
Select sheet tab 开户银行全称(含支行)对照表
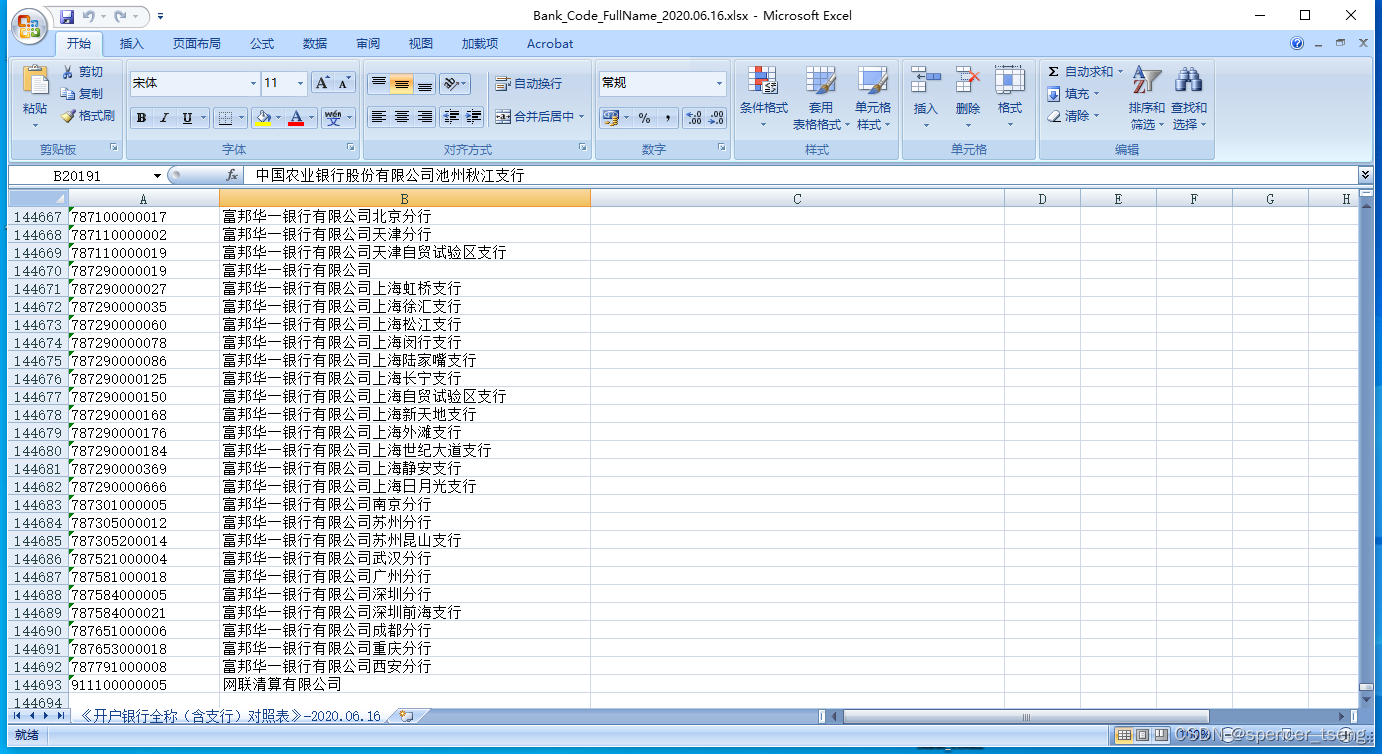pos(231,716)
